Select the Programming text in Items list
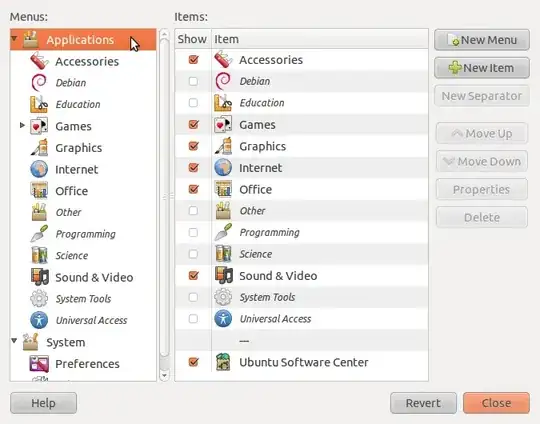Image resolution: width=540 pixels, height=424 pixels. [x=270, y=232]
